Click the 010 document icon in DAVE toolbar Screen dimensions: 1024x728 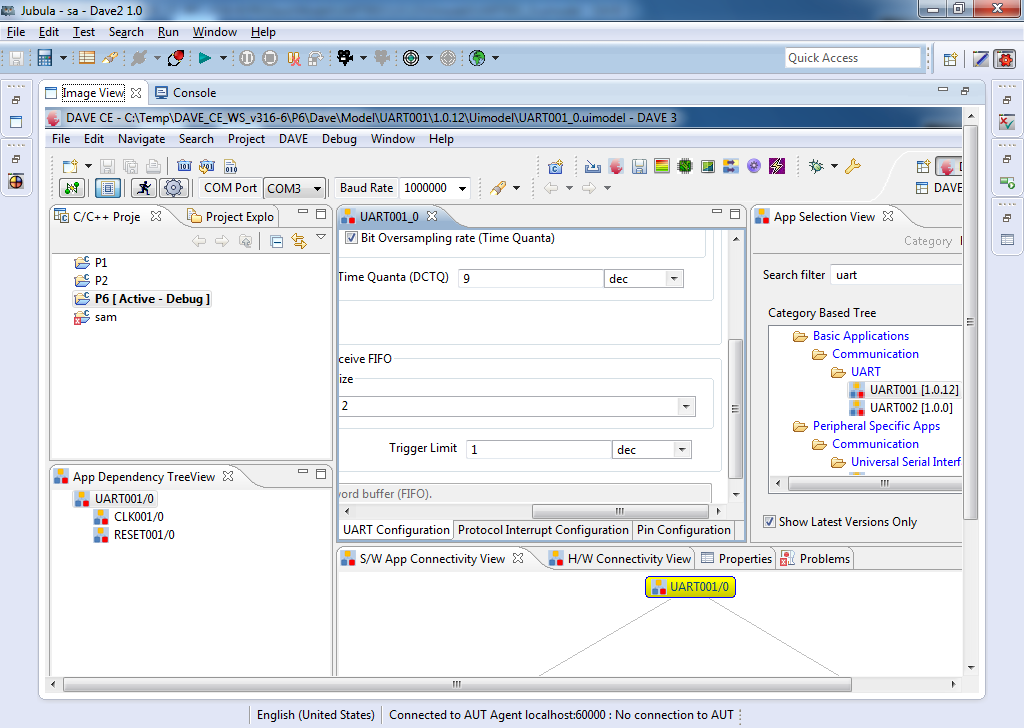point(231,166)
